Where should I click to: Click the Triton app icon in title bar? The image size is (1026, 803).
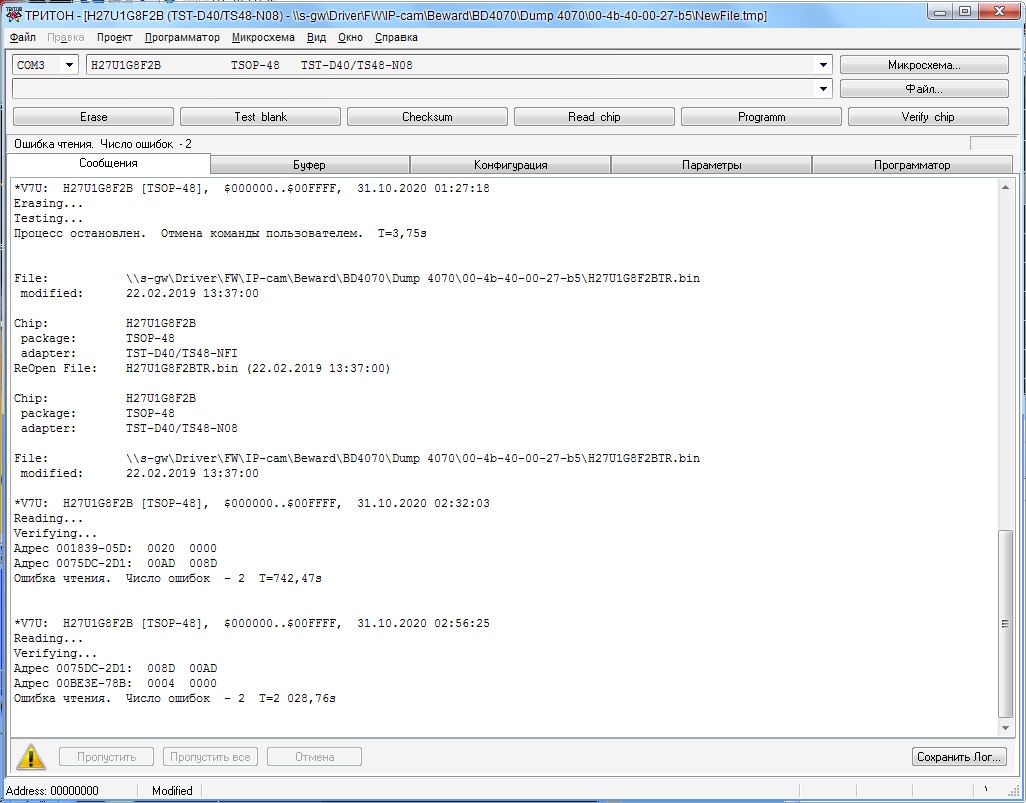(x=14, y=15)
